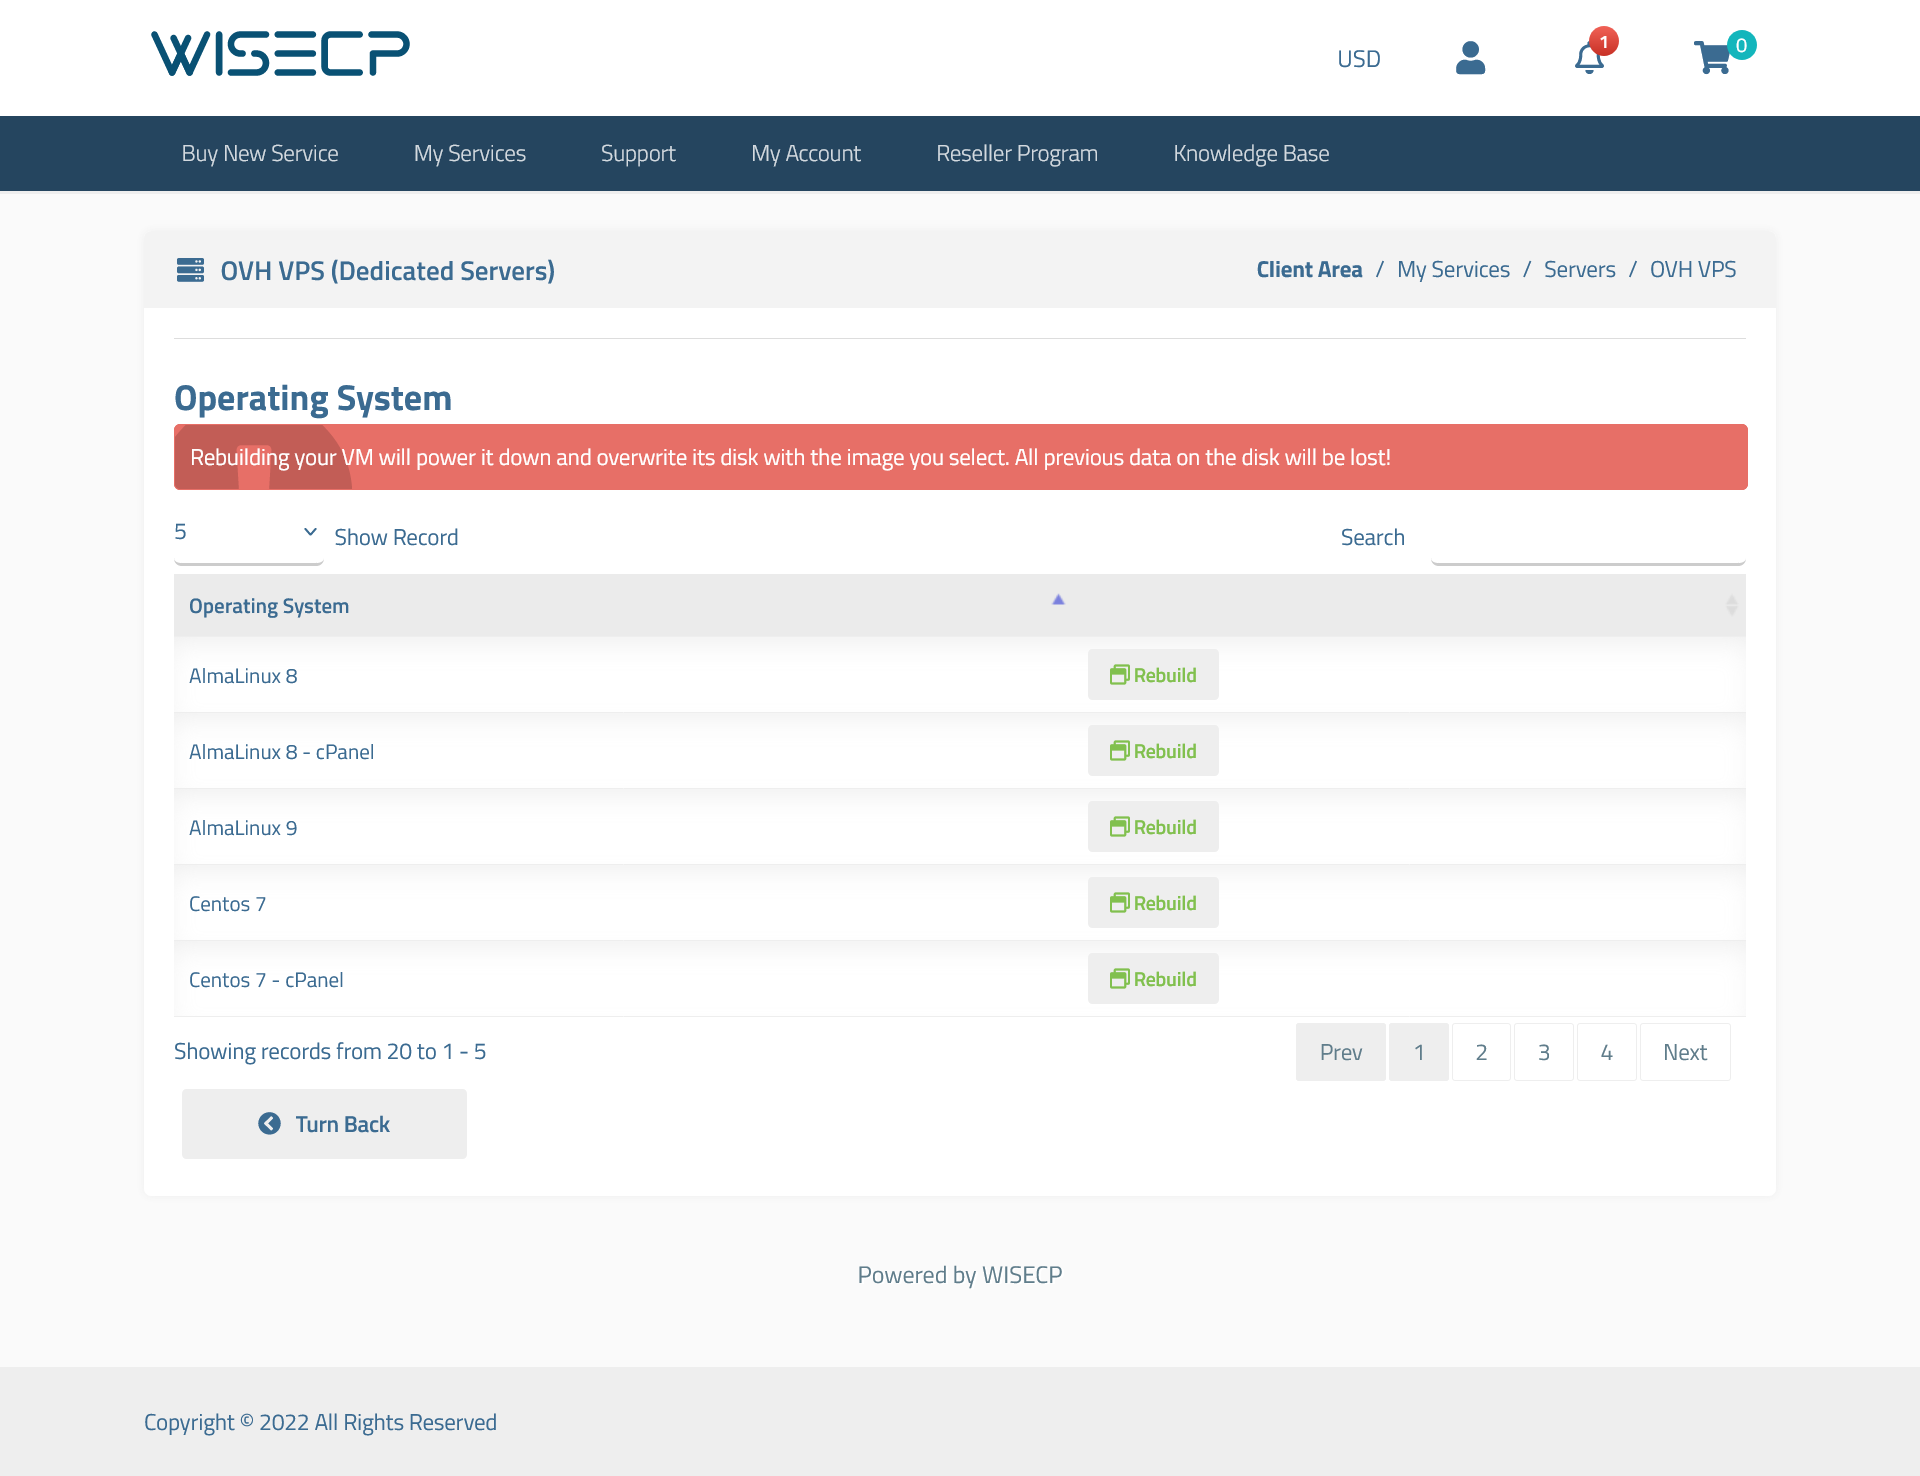Click the Operating System column sort arrow

[x=1058, y=600]
